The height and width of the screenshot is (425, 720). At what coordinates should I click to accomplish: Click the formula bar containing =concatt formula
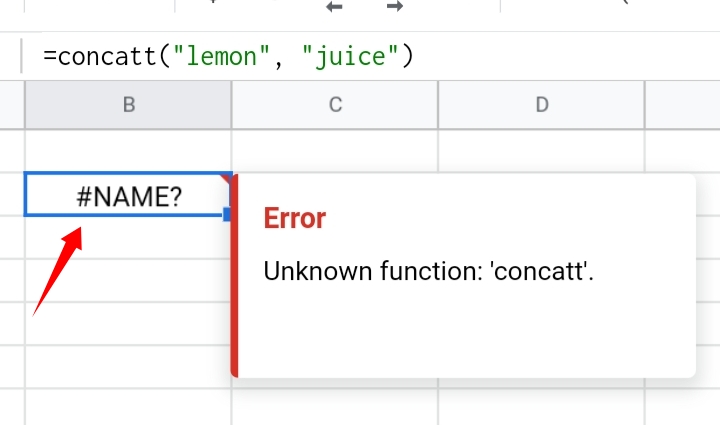[367, 56]
